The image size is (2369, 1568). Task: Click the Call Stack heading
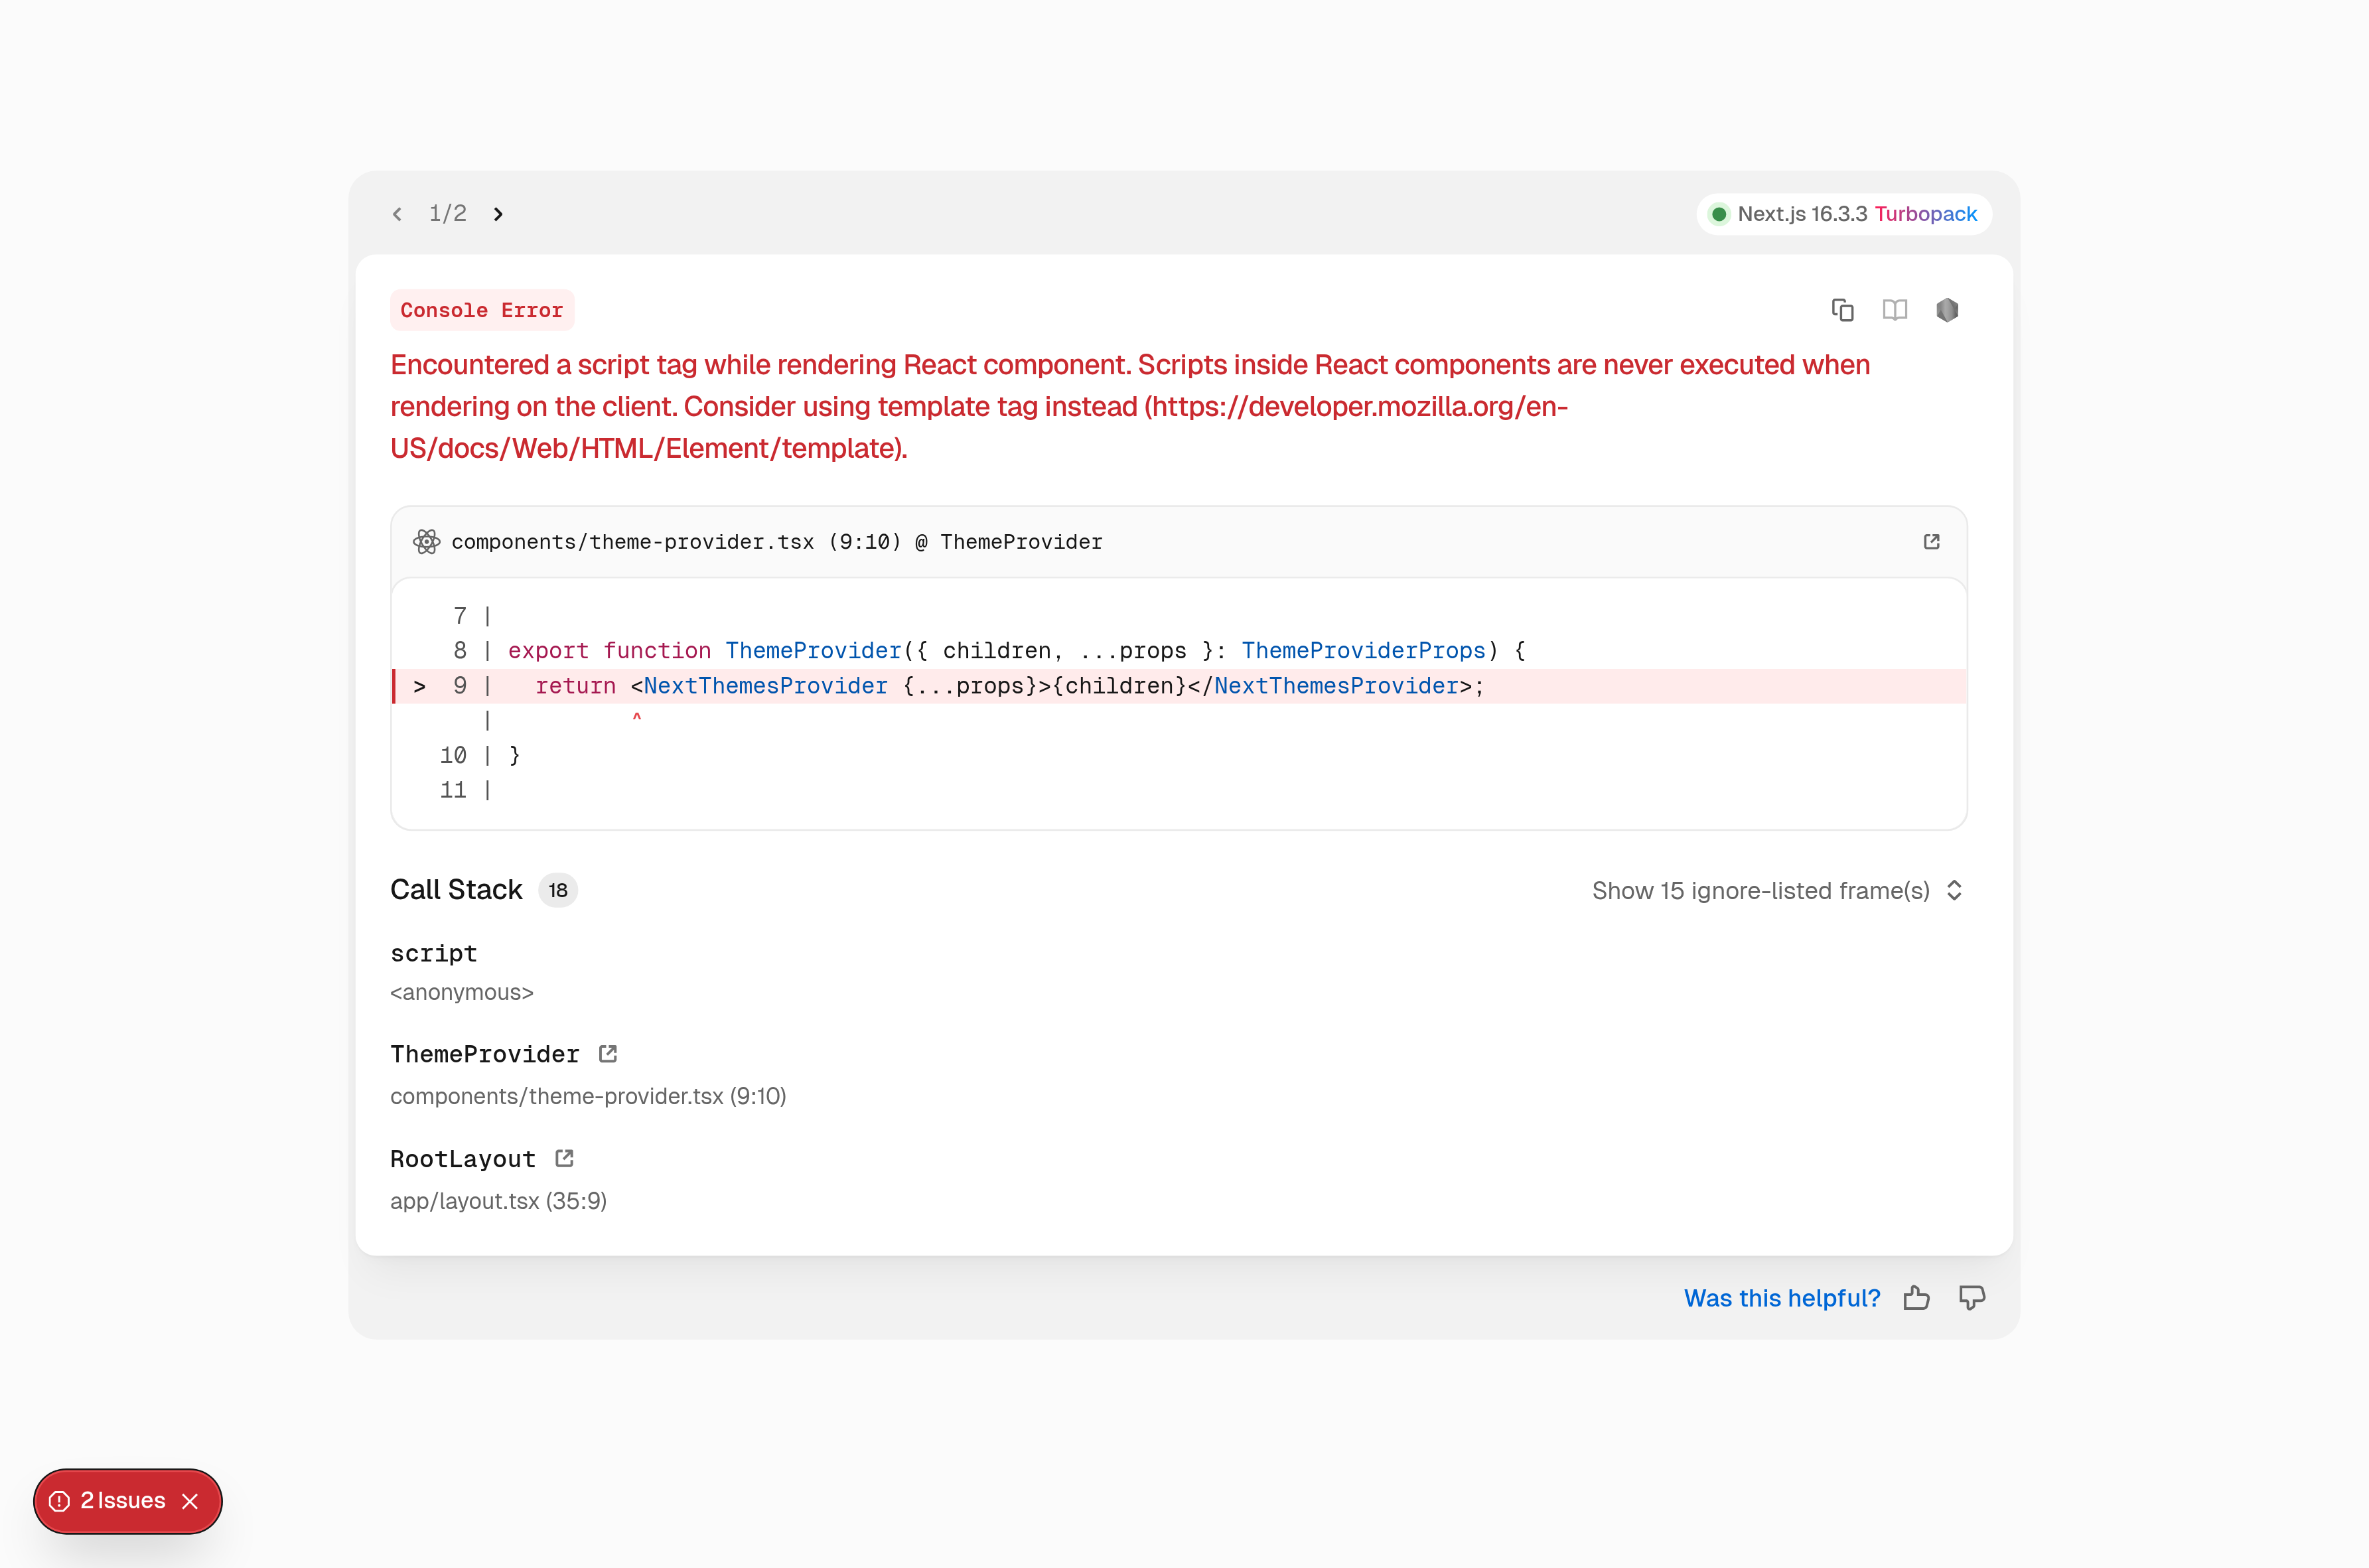(456, 890)
